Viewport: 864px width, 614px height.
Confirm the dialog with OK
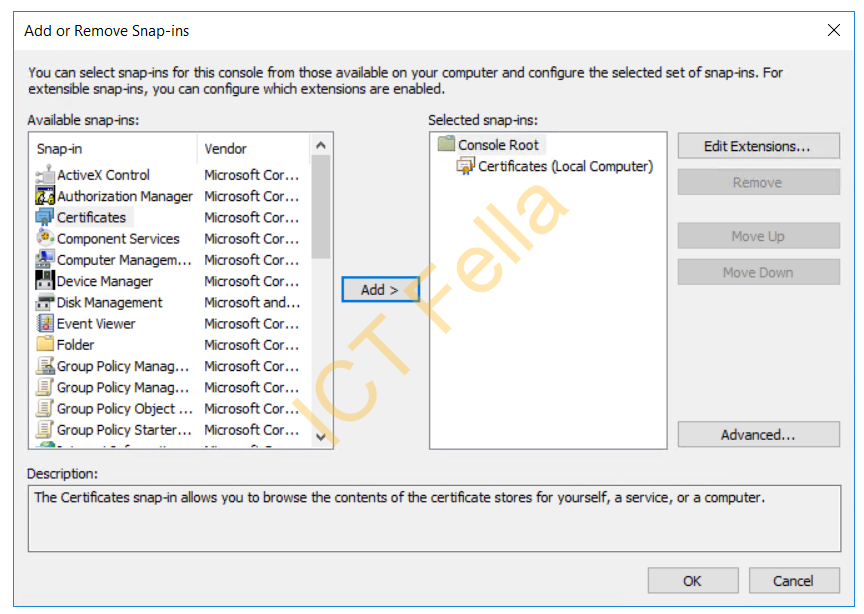(x=693, y=581)
